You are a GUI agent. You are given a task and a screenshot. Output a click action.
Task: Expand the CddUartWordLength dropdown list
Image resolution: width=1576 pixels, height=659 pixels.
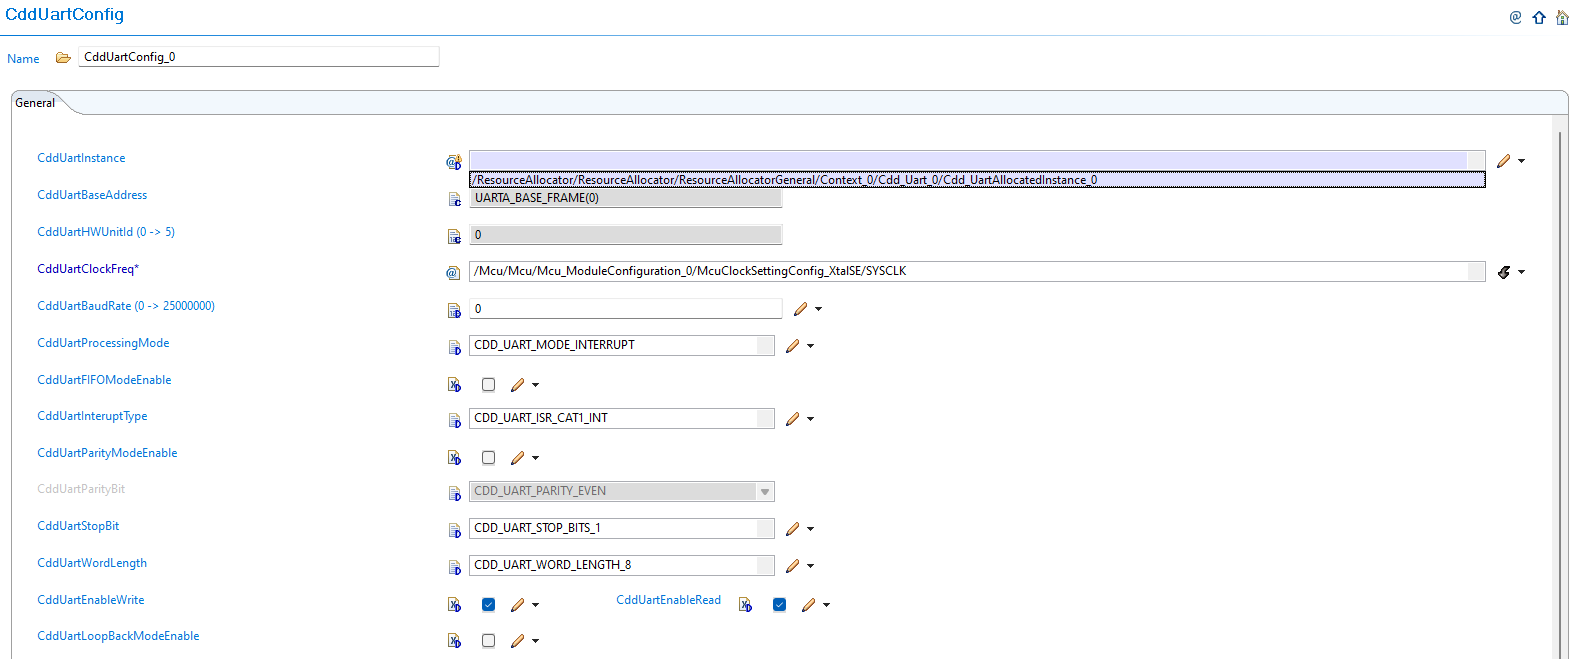click(765, 566)
